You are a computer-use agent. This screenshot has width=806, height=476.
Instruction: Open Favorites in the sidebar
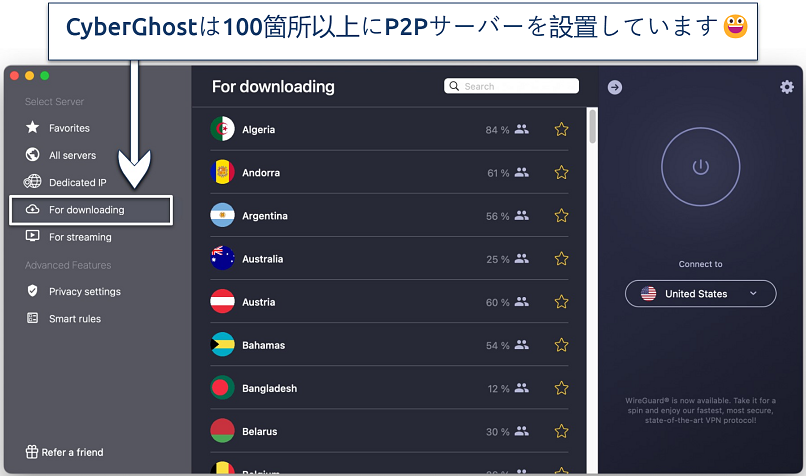pos(69,128)
